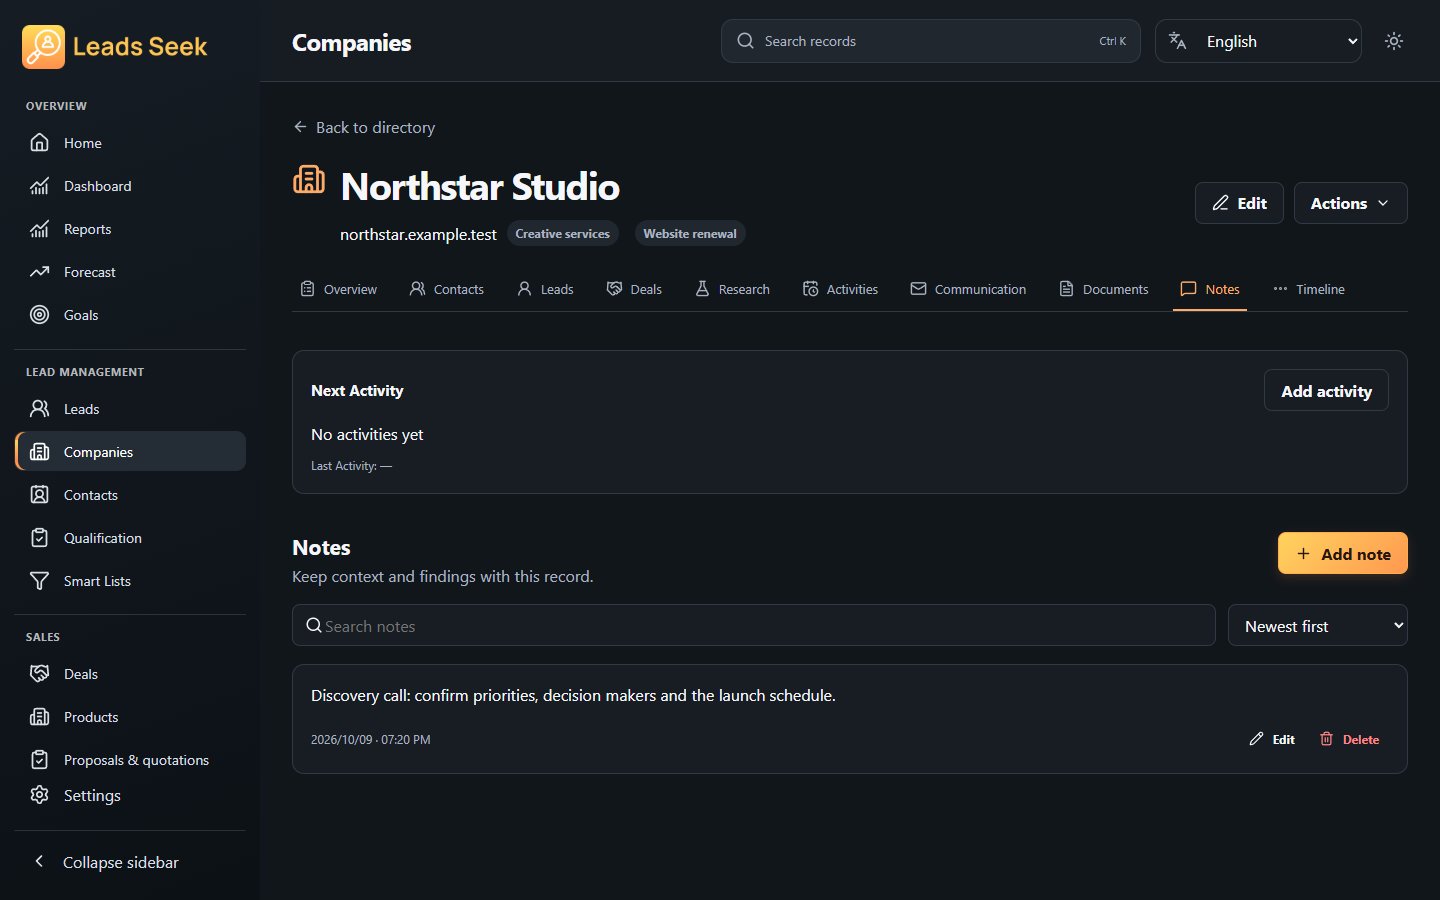Image resolution: width=1440 pixels, height=900 pixels.
Task: Open Settings from the sidebar
Action: [x=130, y=795]
